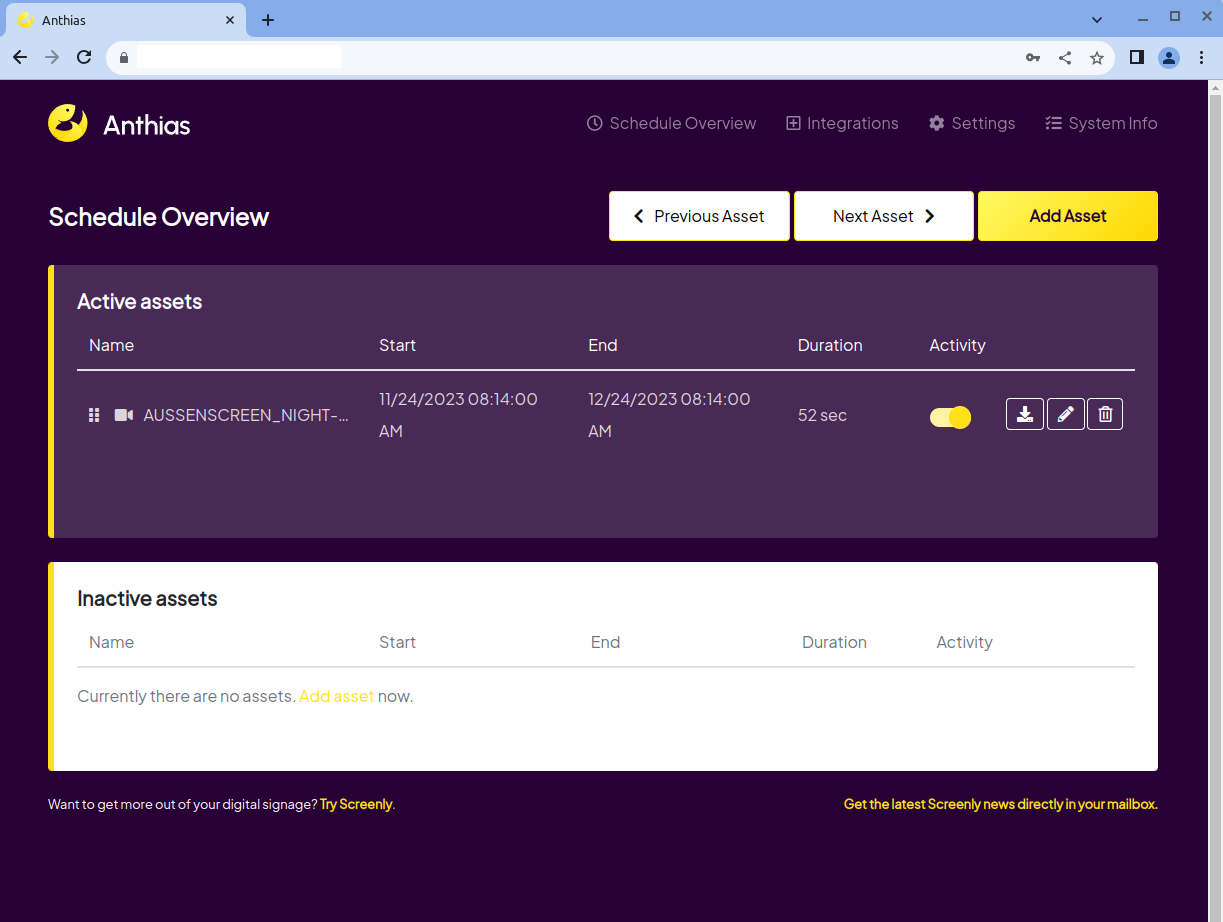Open the browser dropdown chevron near the tabs
The image size is (1223, 922).
point(1097,18)
